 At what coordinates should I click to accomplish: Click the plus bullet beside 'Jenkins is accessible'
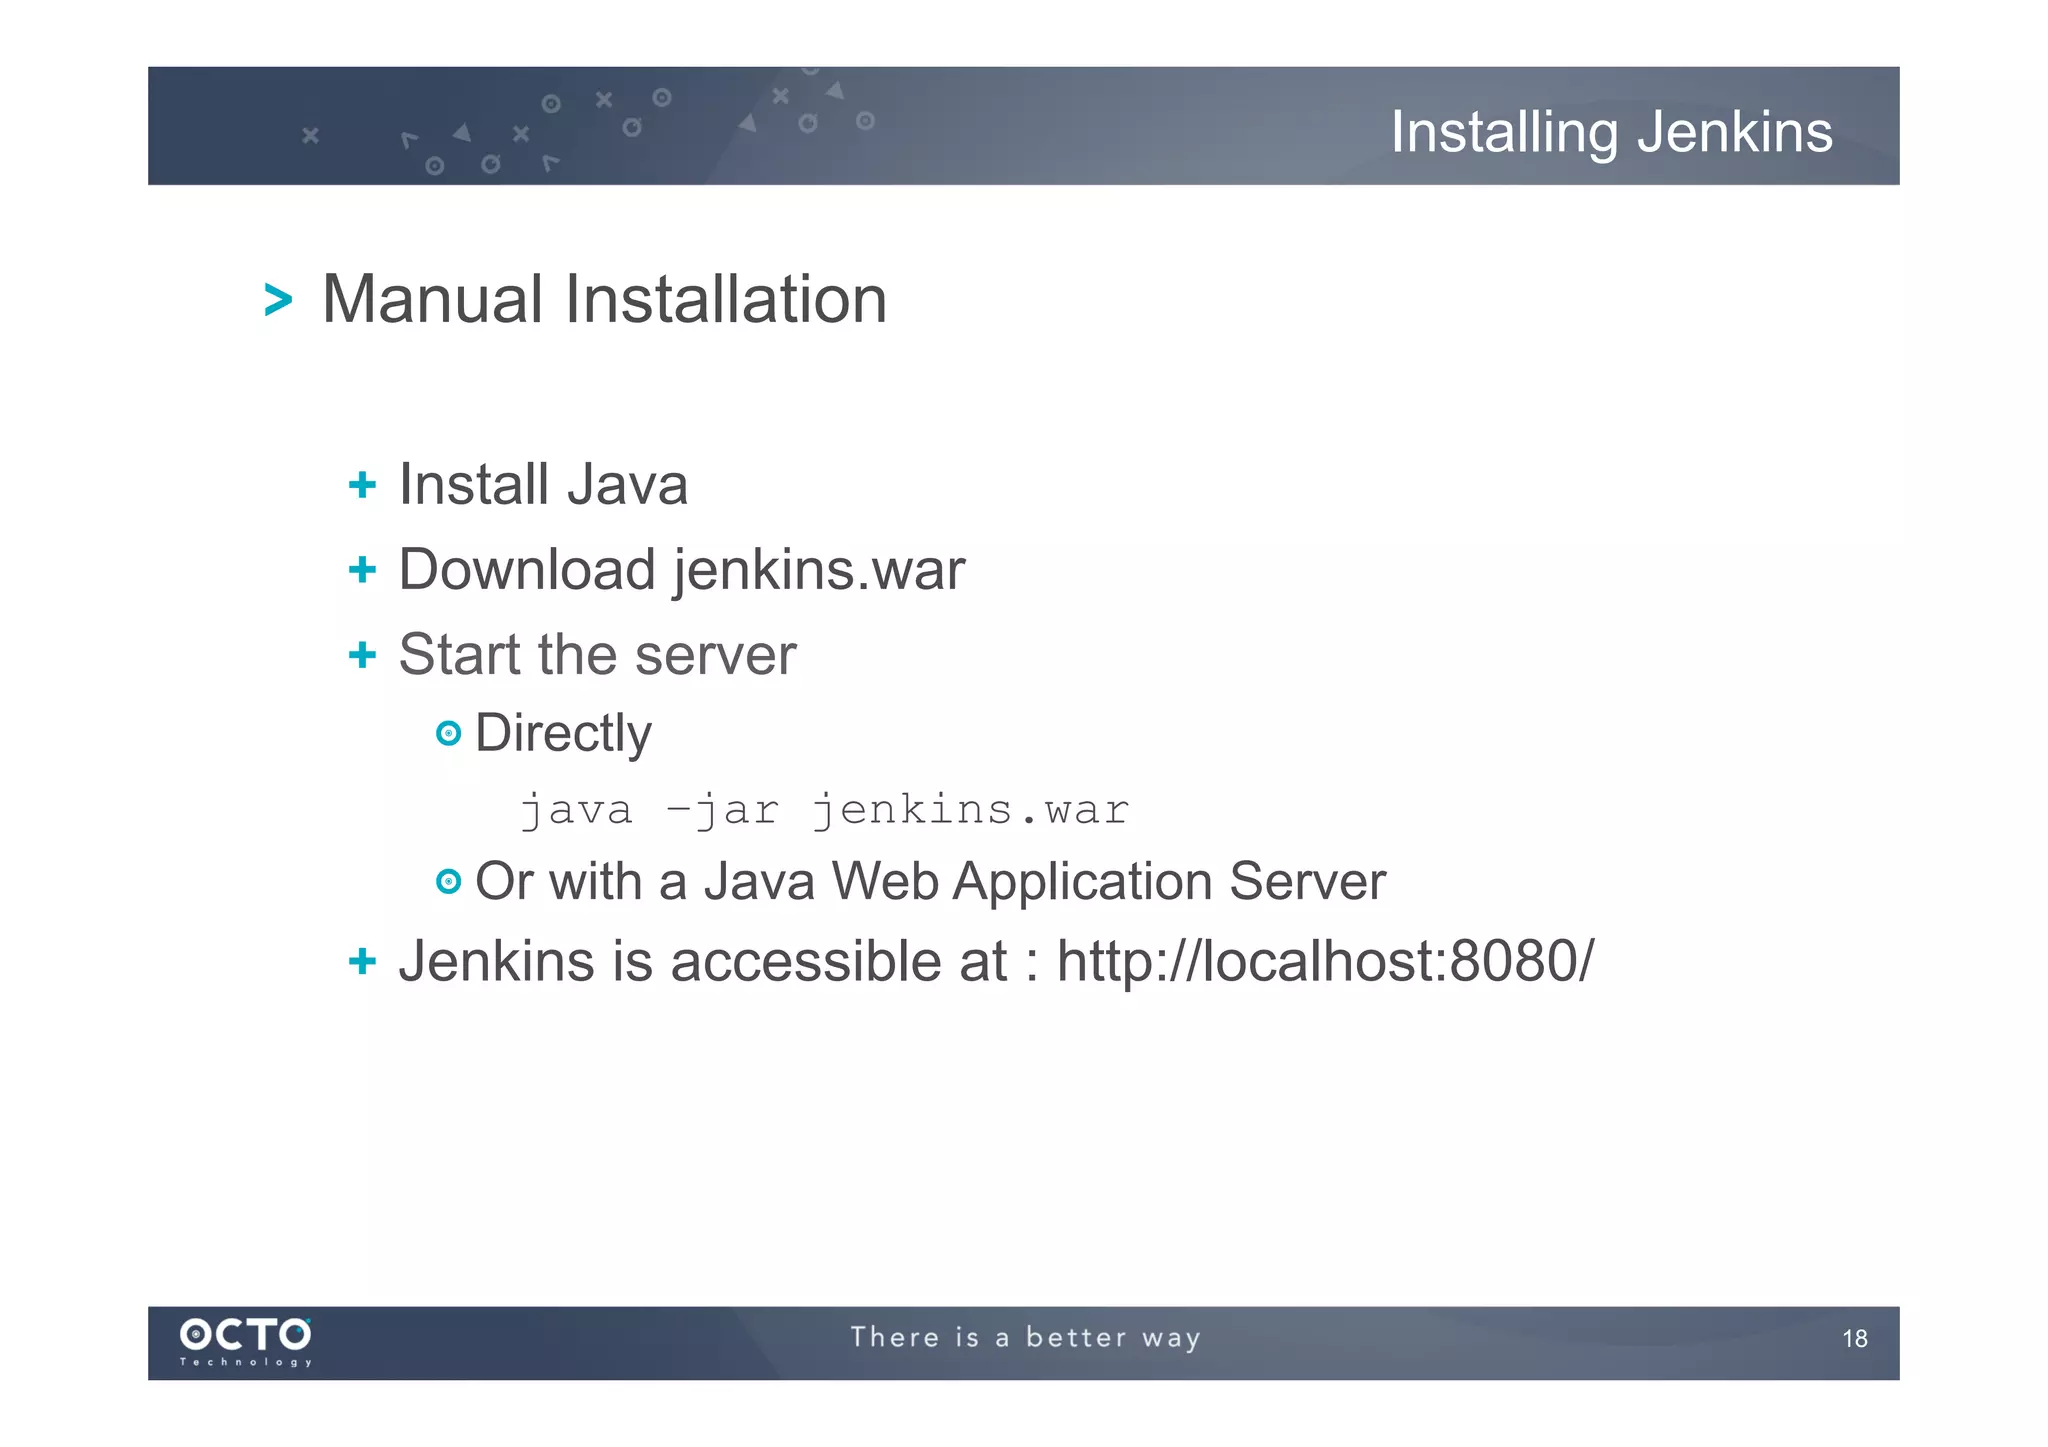pyautogui.click(x=362, y=961)
